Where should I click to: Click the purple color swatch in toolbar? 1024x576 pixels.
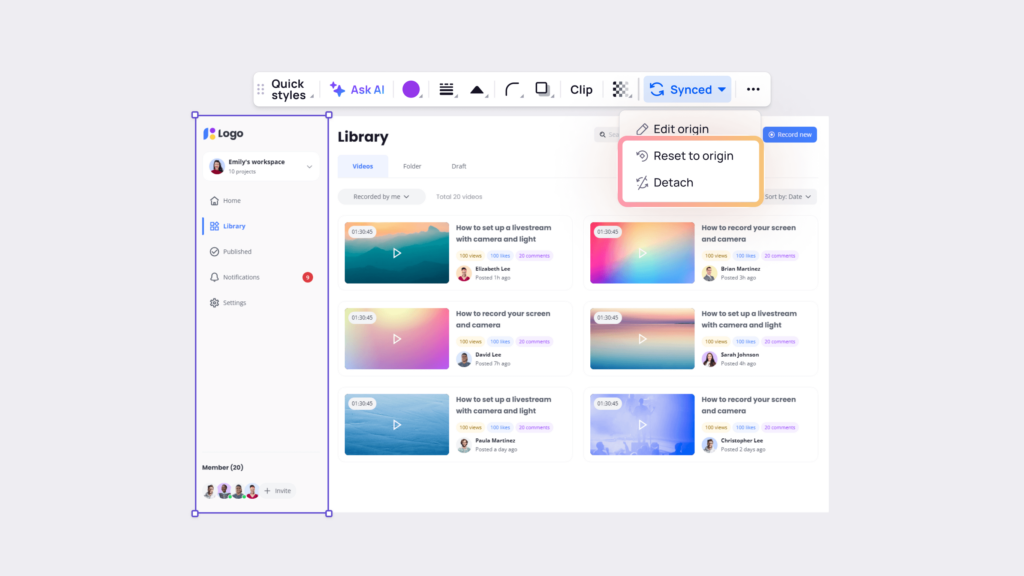point(411,89)
